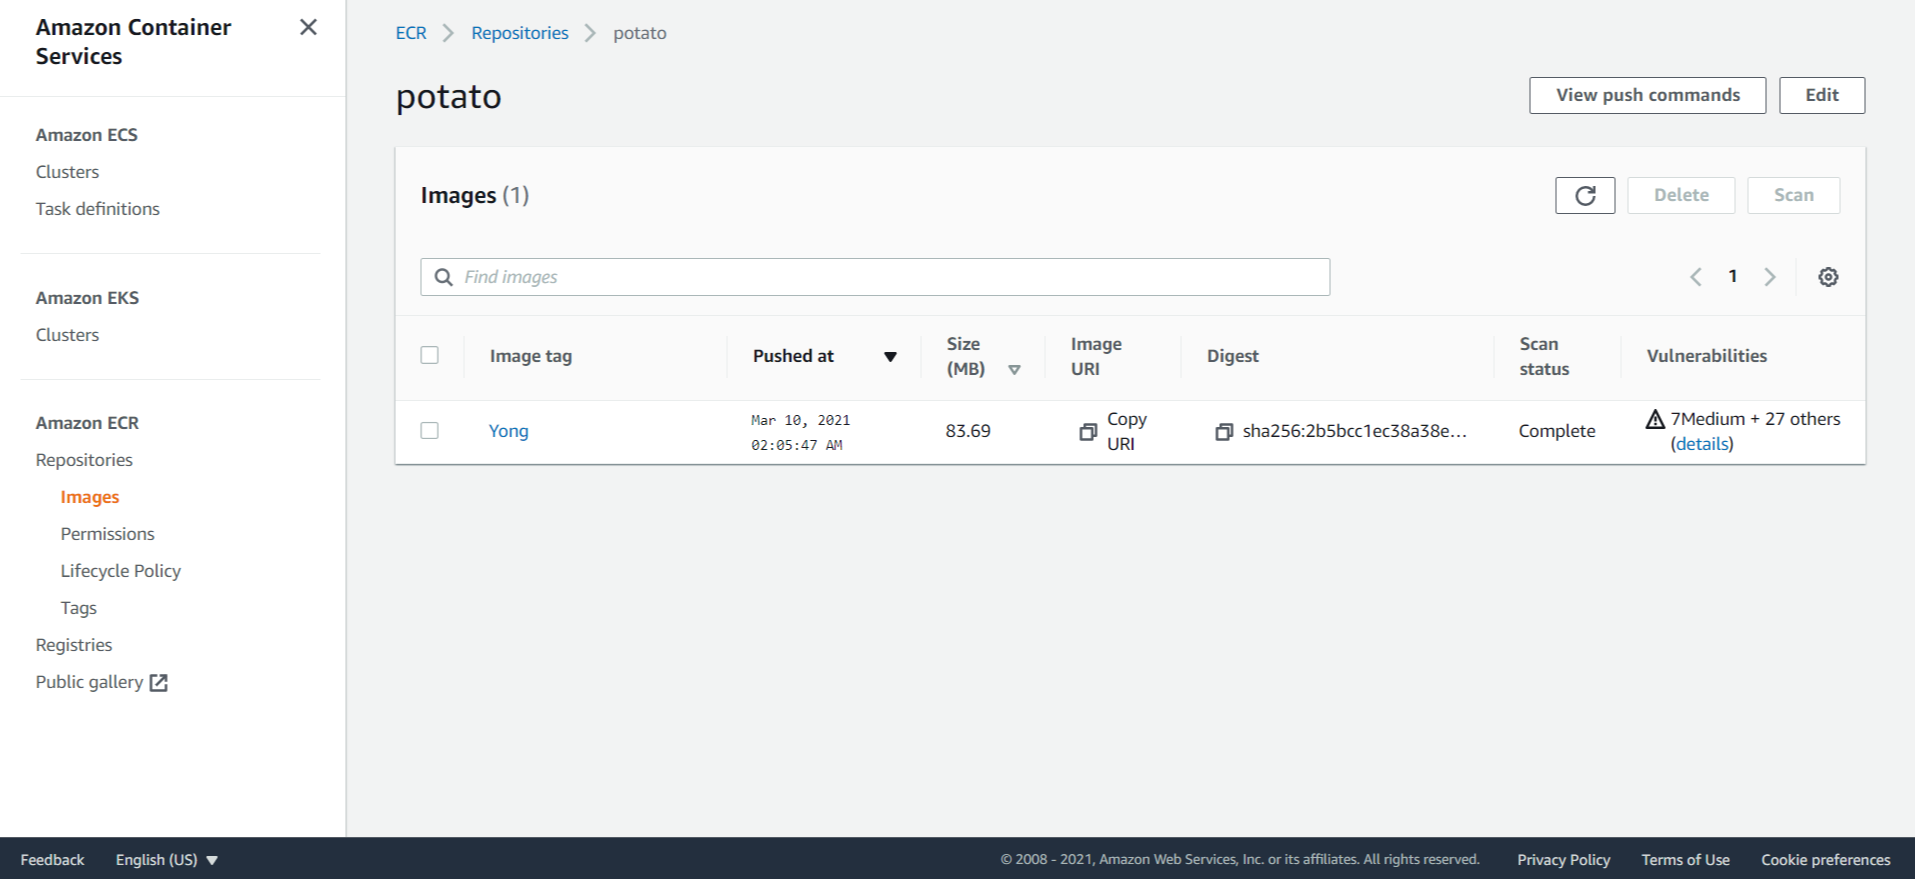Open Permissions section
1915x879 pixels.
coord(107,534)
